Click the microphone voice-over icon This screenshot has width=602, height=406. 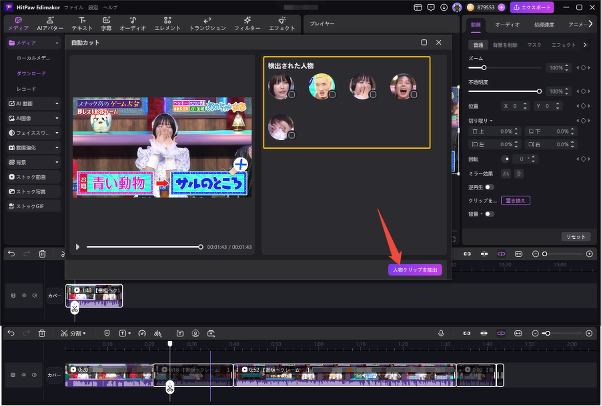point(441,333)
